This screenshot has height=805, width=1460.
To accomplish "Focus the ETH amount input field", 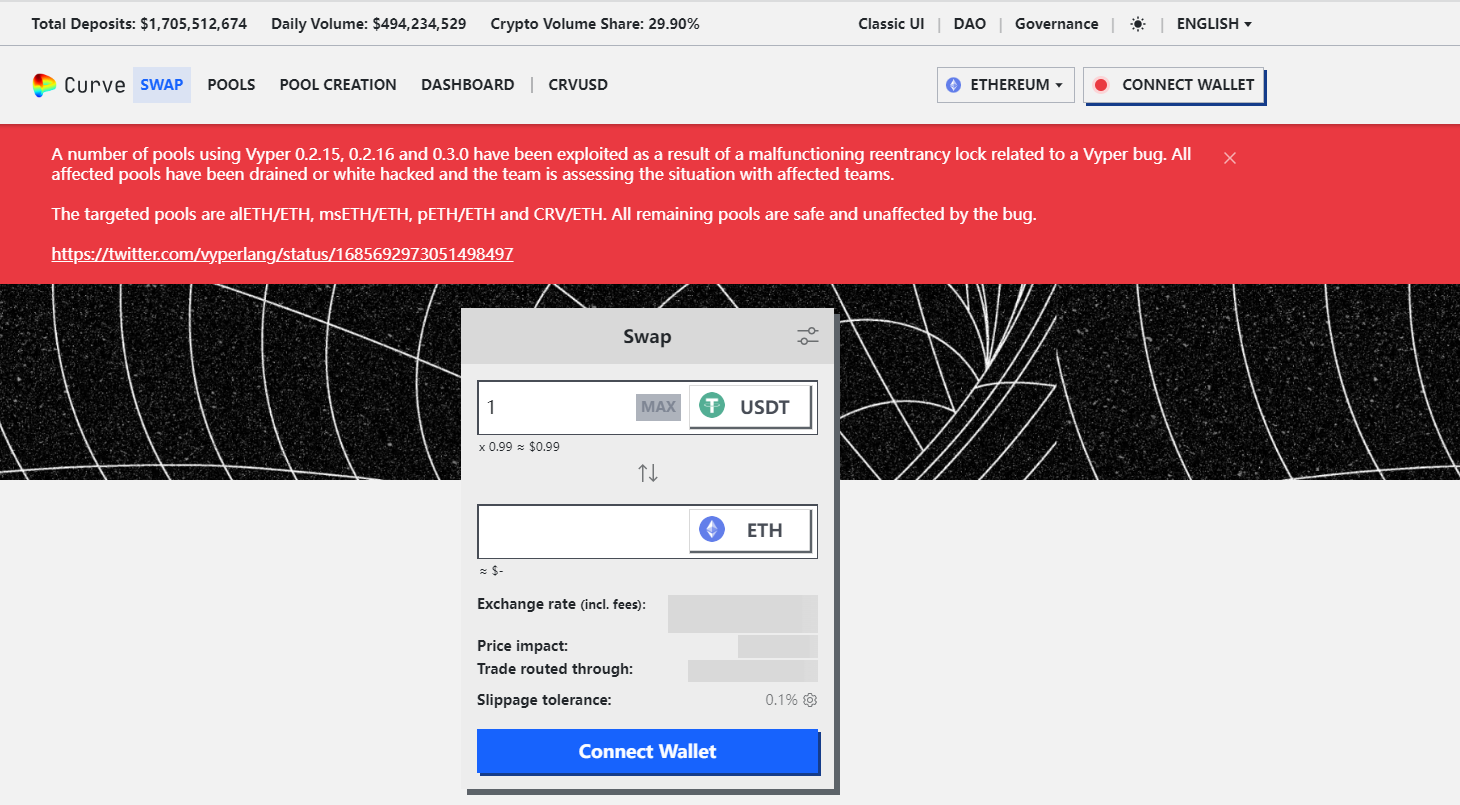I will (x=583, y=531).
